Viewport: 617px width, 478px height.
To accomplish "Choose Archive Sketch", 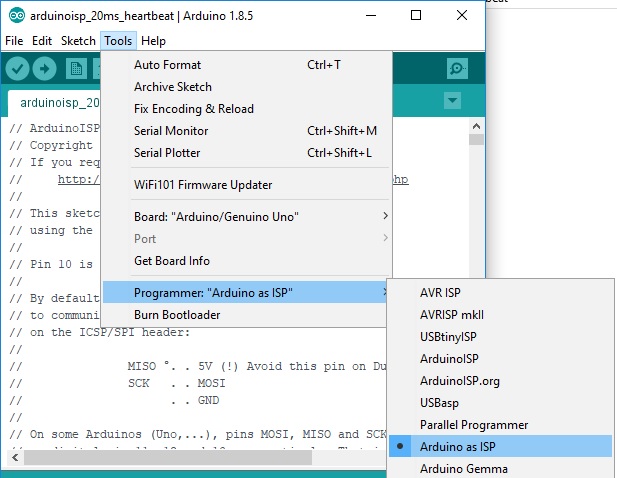I will 247,87.
